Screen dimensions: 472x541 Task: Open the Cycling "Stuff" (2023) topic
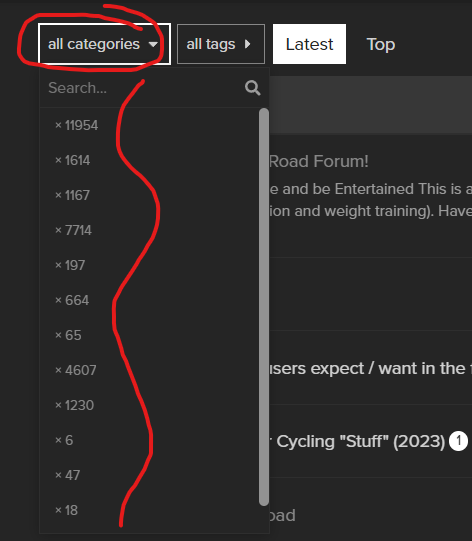tap(357, 441)
